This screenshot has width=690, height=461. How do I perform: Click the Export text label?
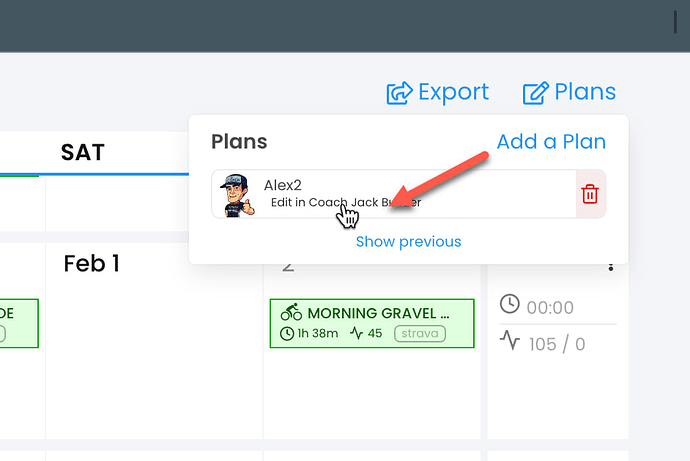tap(453, 93)
